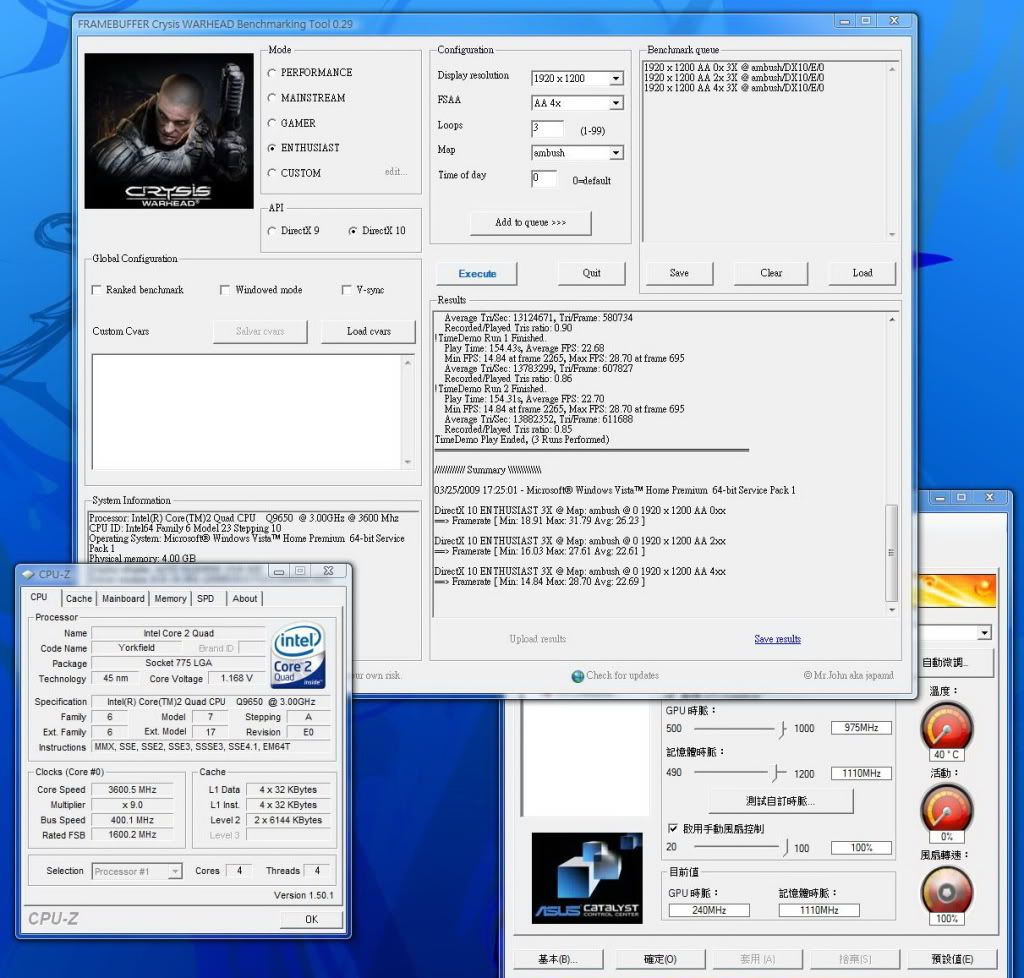The height and width of the screenshot is (978, 1024).
Task: Click the ASUS Catalyst Control Center logo
Action: point(587,878)
